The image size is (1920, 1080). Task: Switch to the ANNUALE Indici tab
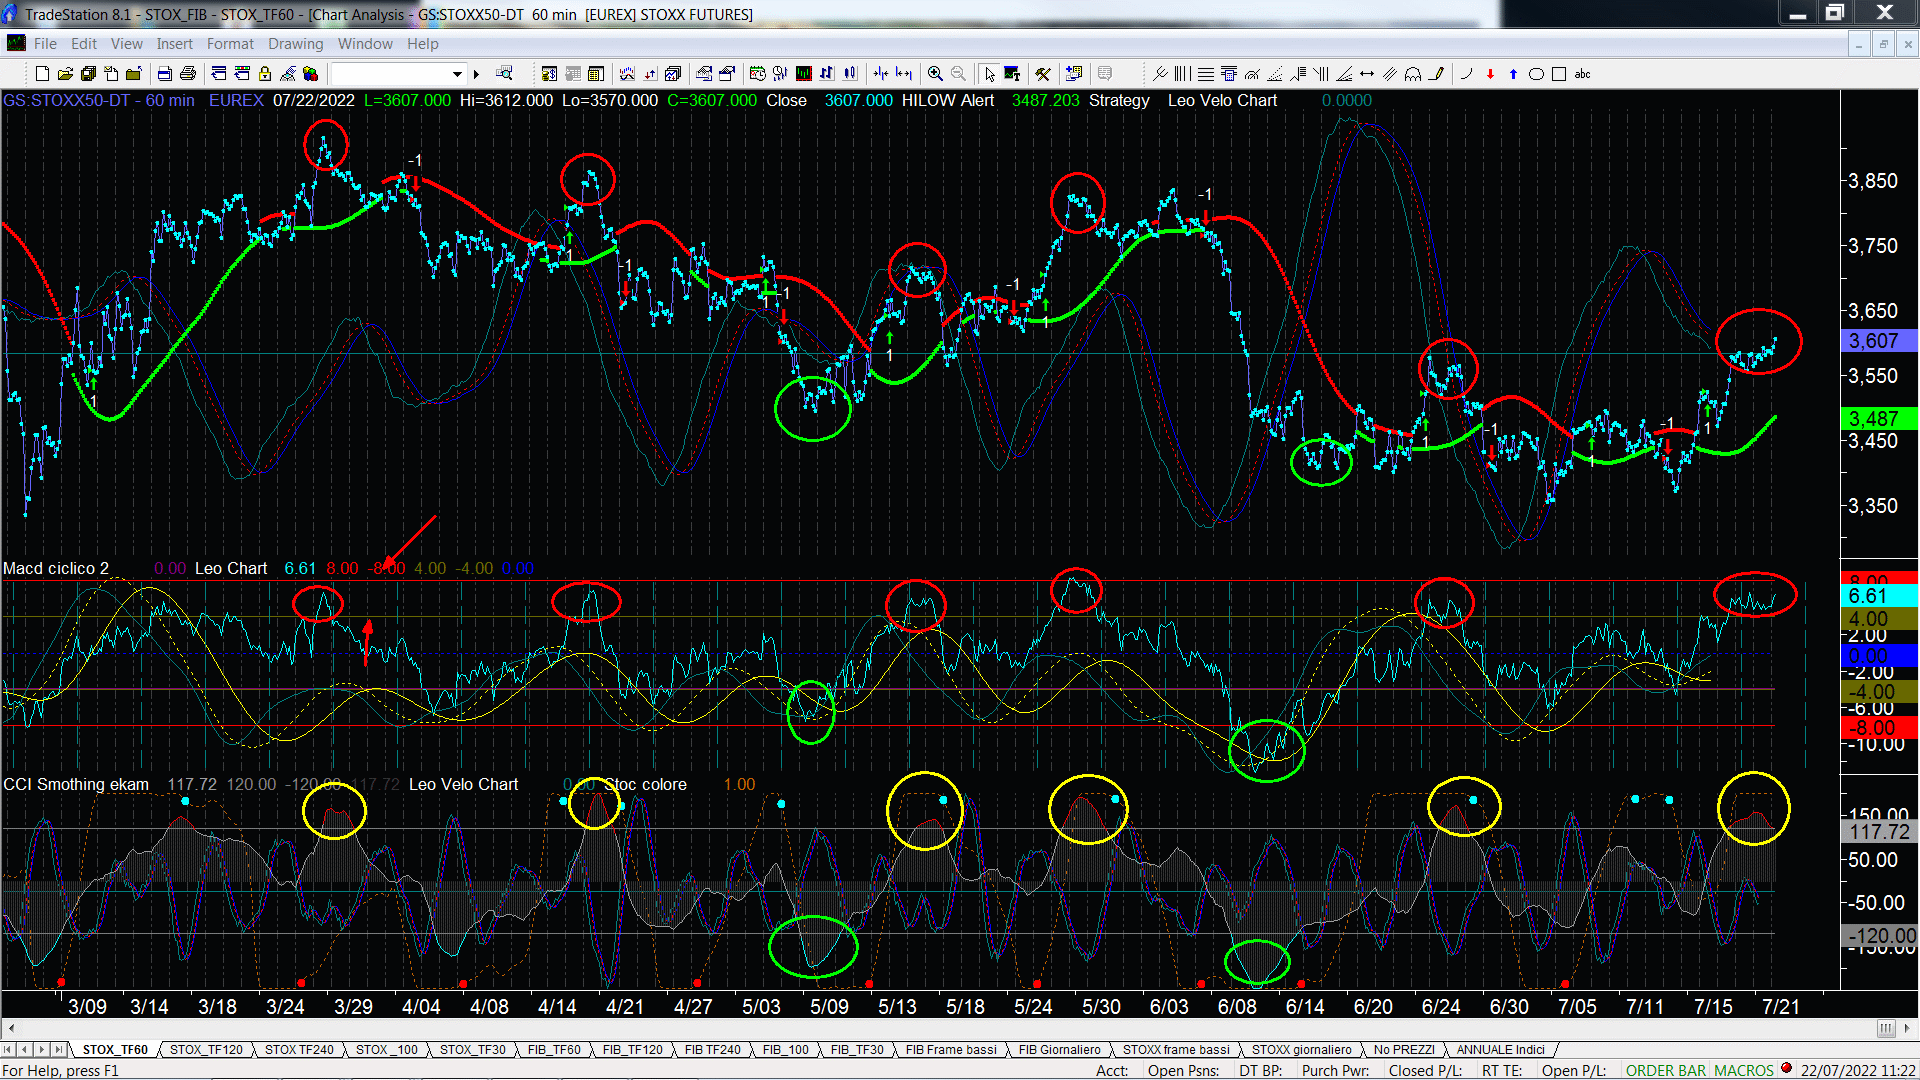[x=1501, y=1050]
